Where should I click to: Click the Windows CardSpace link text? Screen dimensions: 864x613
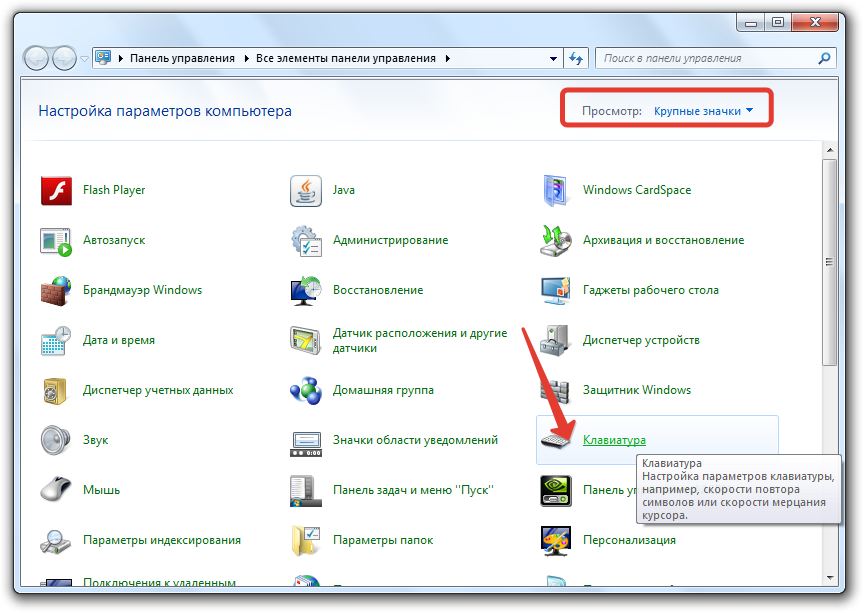point(637,190)
